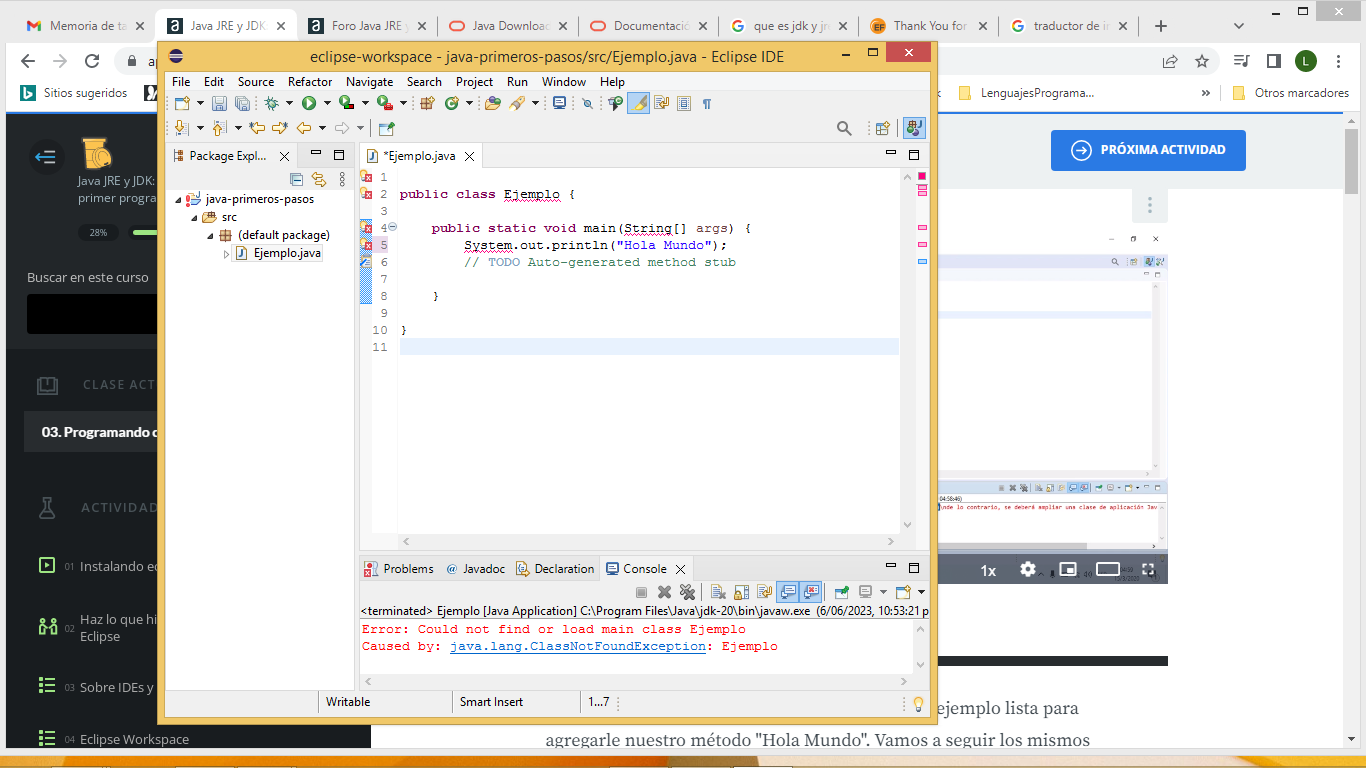The height and width of the screenshot is (768, 1366).
Task: Click the Previous Annotation arrow icon
Action: [x=218, y=128]
